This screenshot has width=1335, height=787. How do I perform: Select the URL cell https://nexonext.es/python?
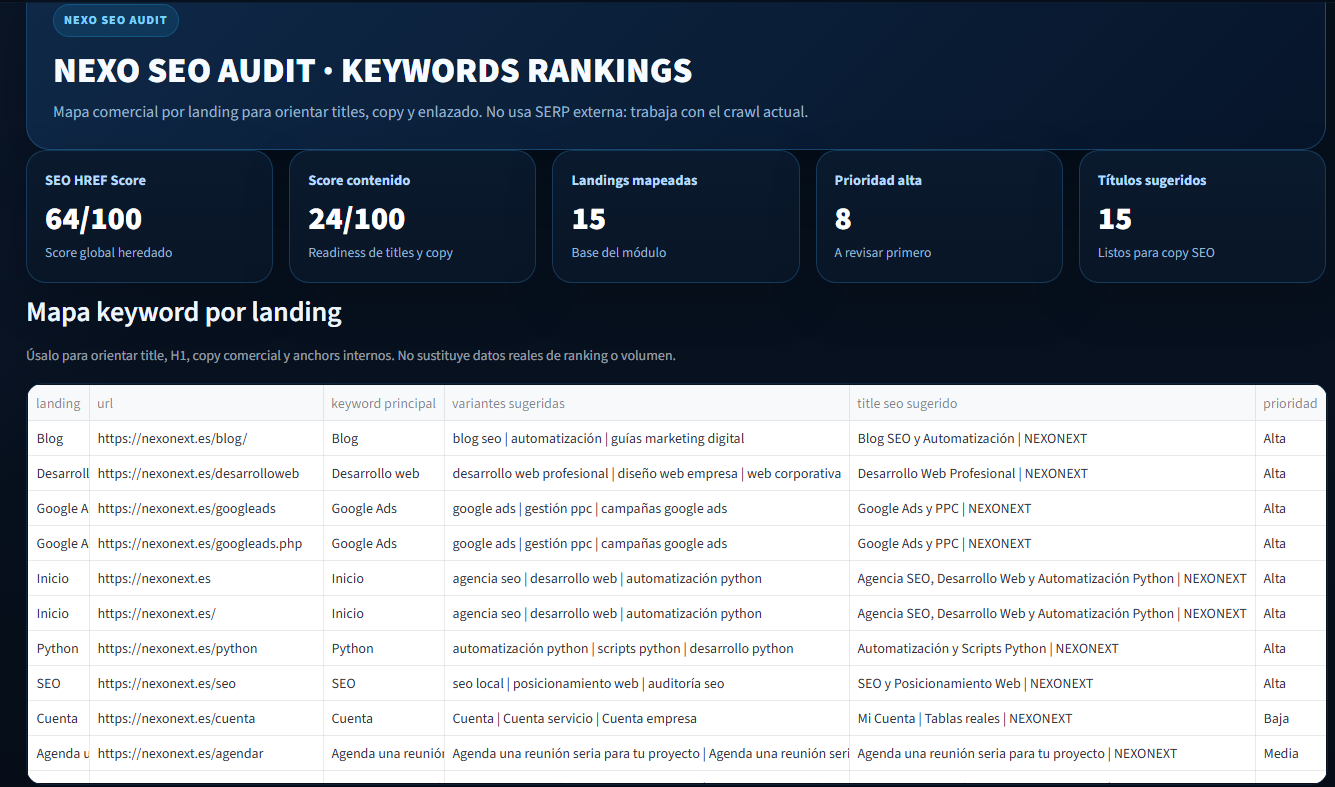tap(207, 648)
